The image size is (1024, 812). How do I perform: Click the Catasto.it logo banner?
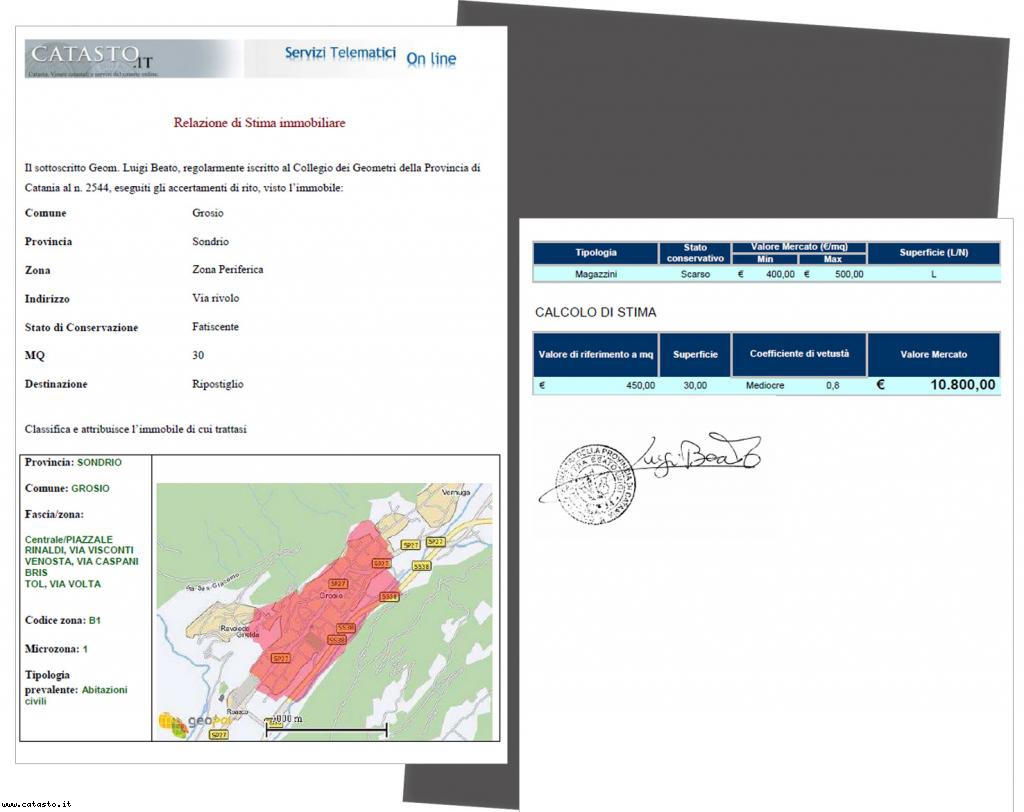click(132, 58)
